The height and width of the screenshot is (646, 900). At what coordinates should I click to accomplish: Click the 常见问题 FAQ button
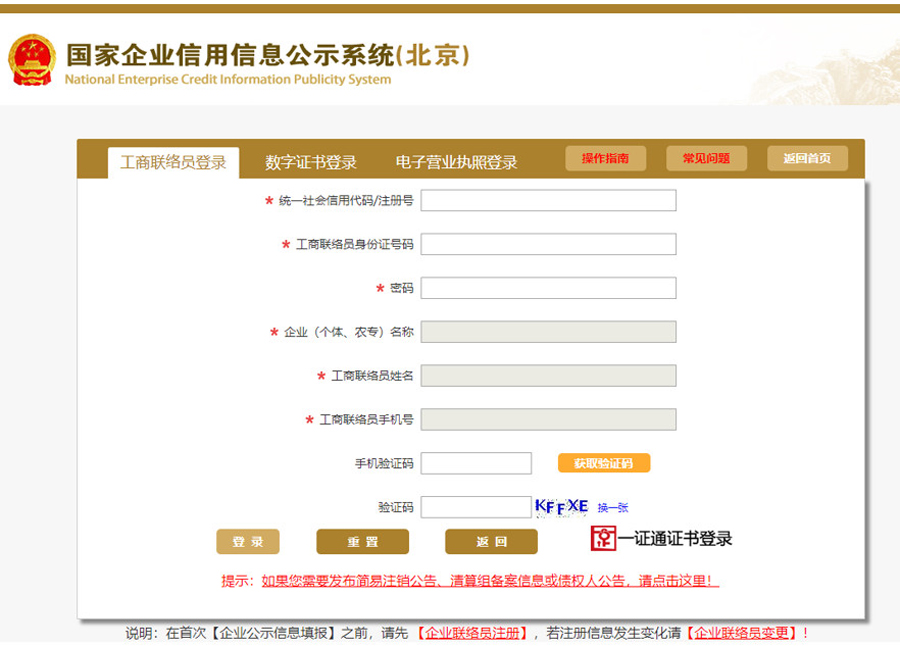(707, 158)
